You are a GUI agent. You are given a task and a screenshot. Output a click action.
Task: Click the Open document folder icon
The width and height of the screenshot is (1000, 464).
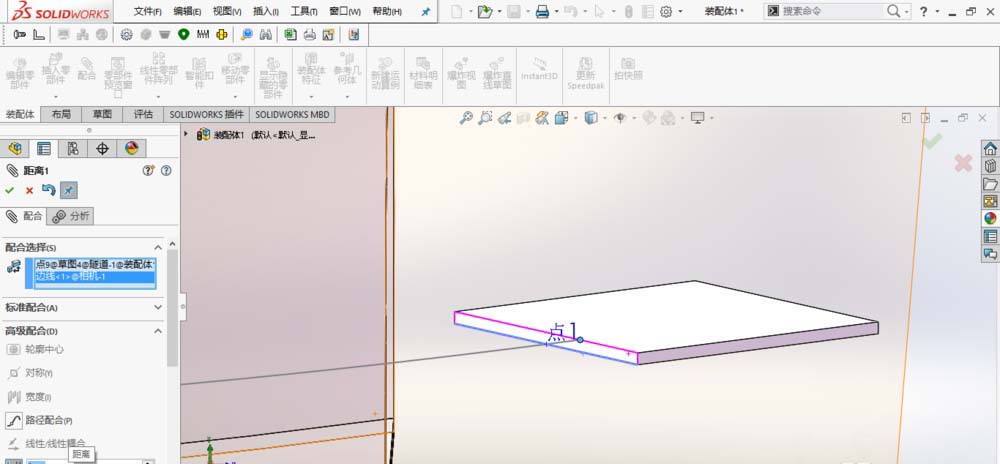[485, 11]
